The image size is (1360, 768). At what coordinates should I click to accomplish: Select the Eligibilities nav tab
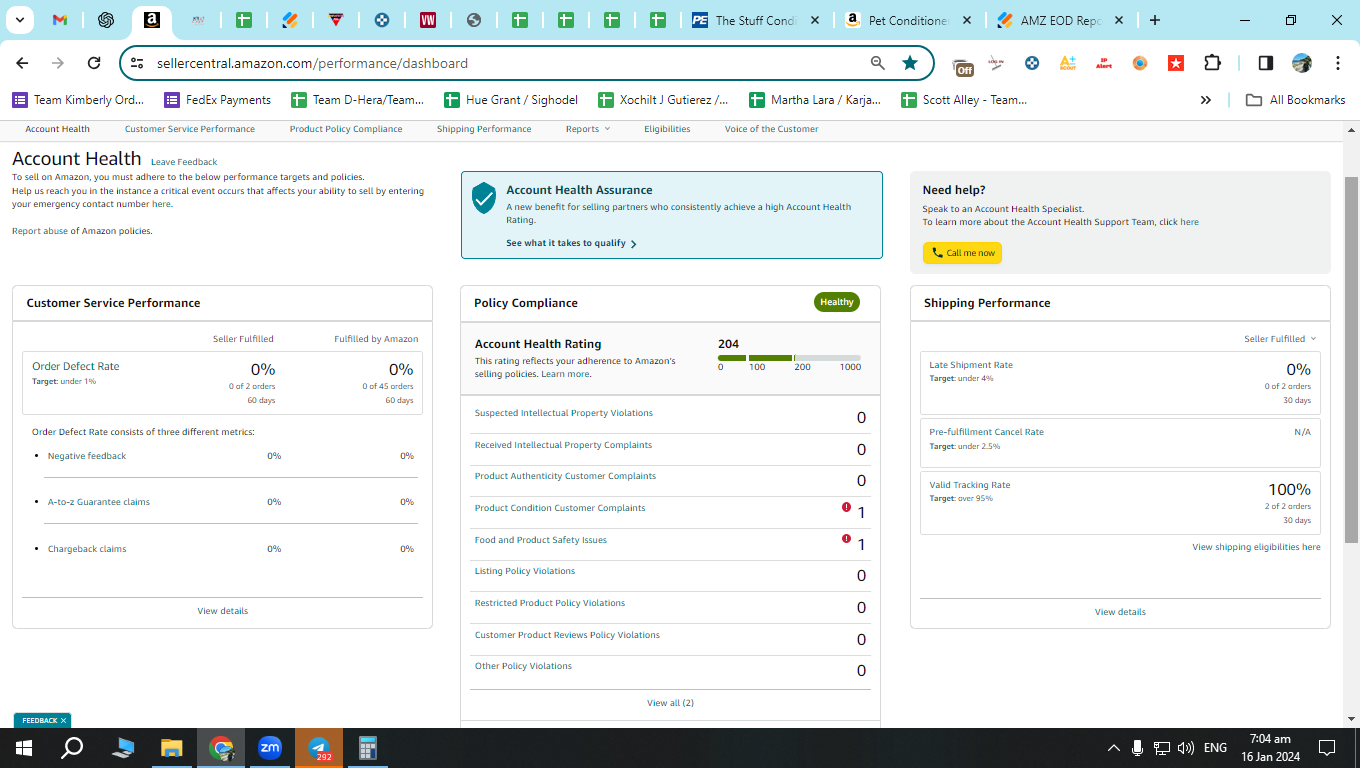(667, 129)
